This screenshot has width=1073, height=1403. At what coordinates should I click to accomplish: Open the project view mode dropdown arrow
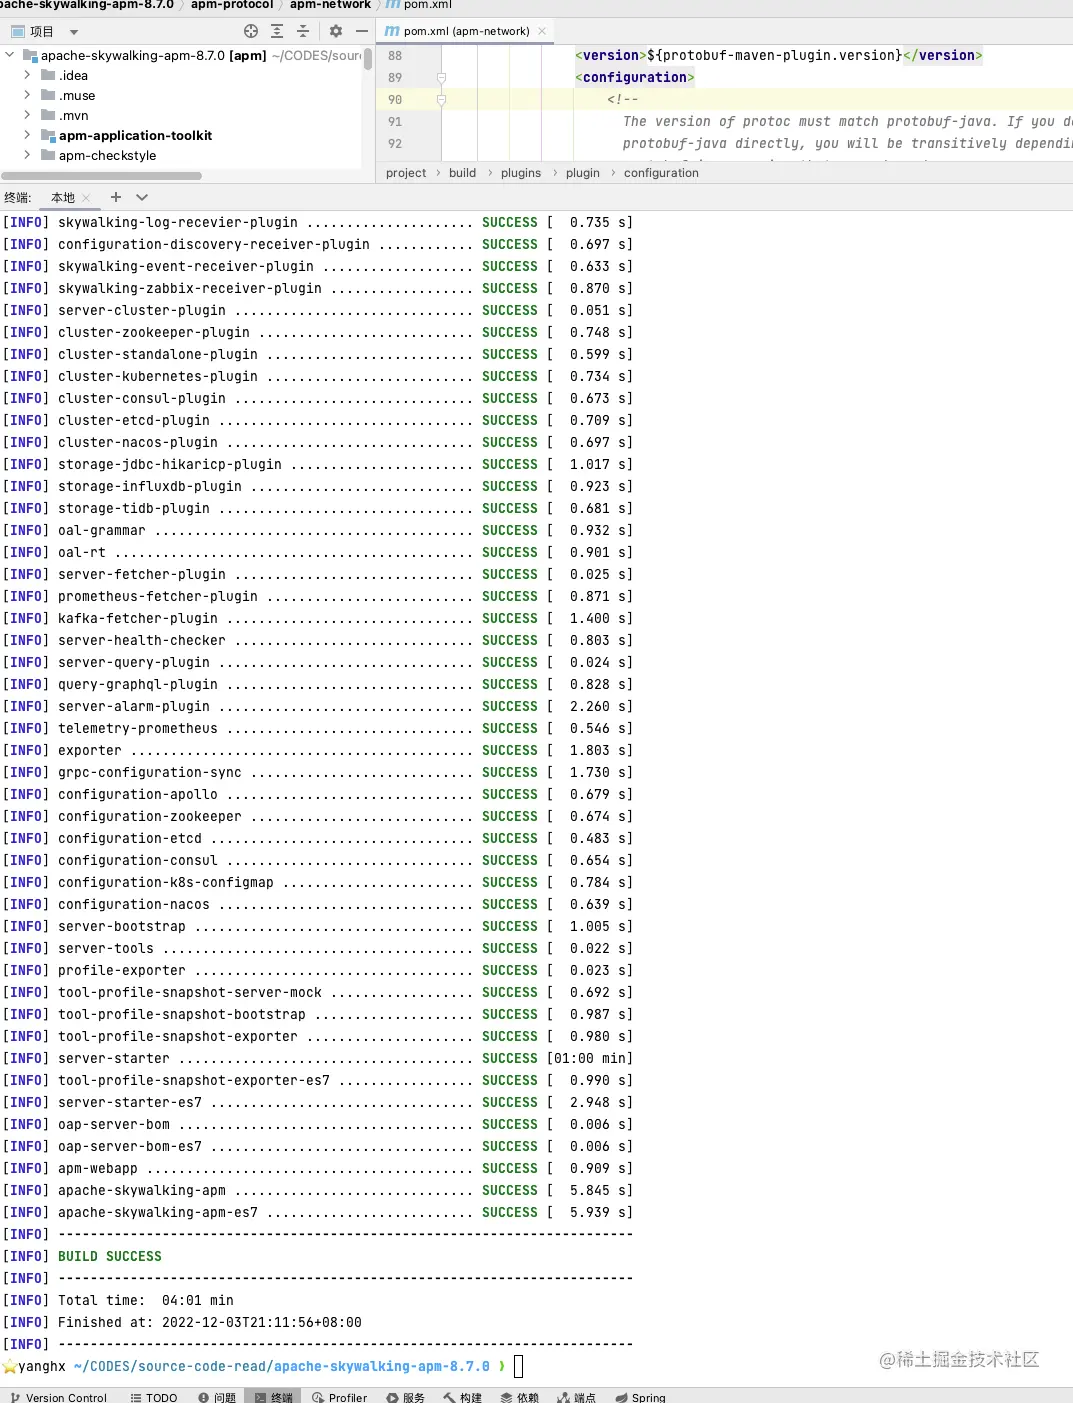[74, 32]
